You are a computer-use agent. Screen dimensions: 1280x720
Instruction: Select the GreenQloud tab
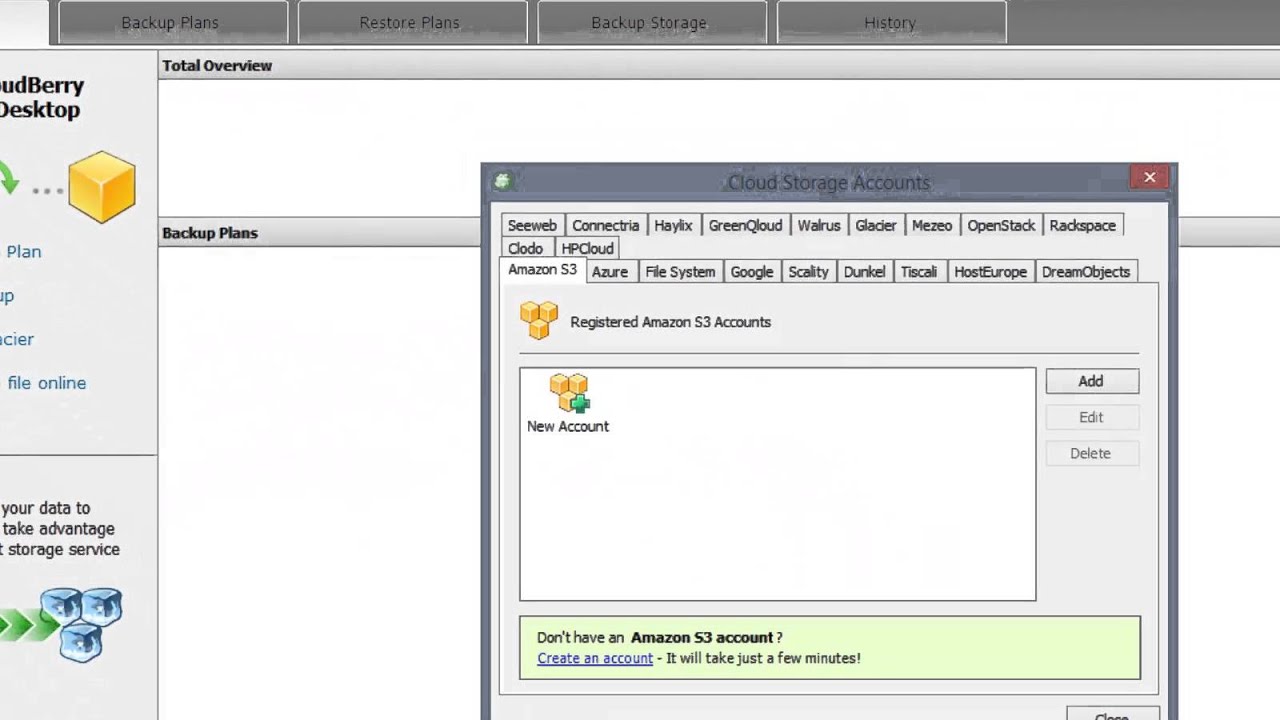click(x=746, y=225)
